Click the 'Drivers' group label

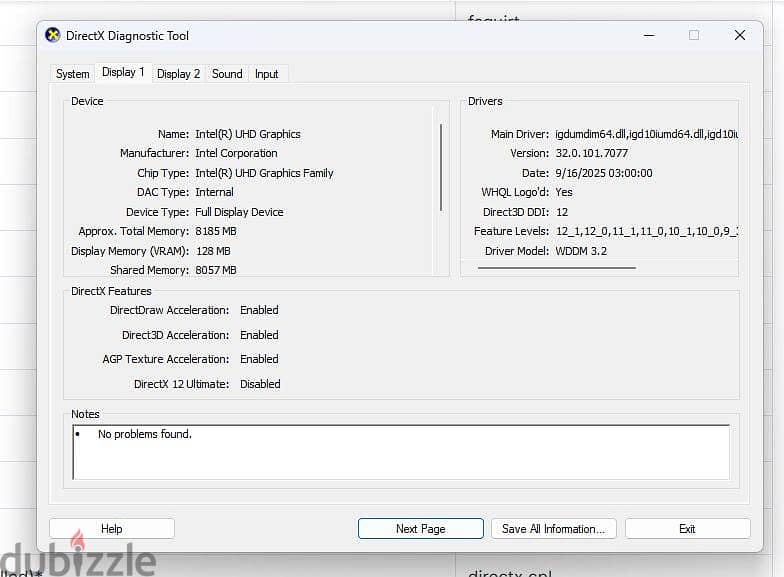click(x=485, y=101)
